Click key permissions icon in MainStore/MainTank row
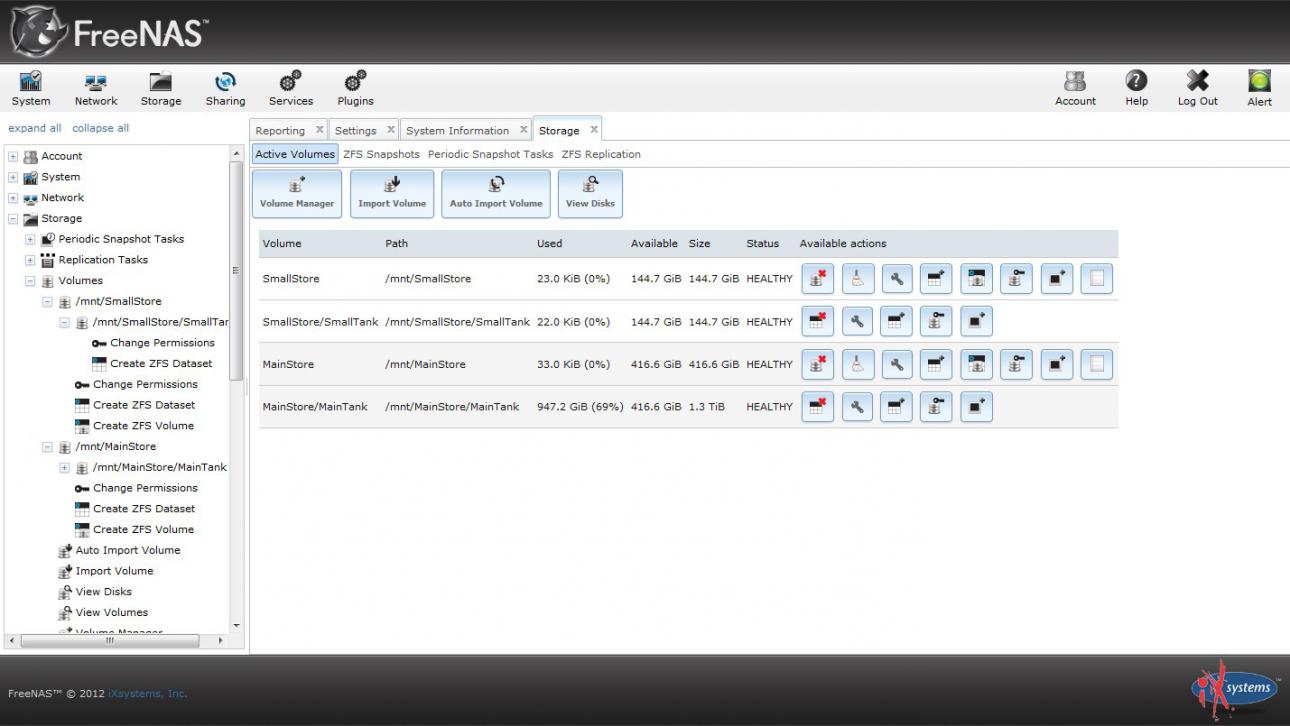This screenshot has height=726, width=1290. [x=936, y=407]
